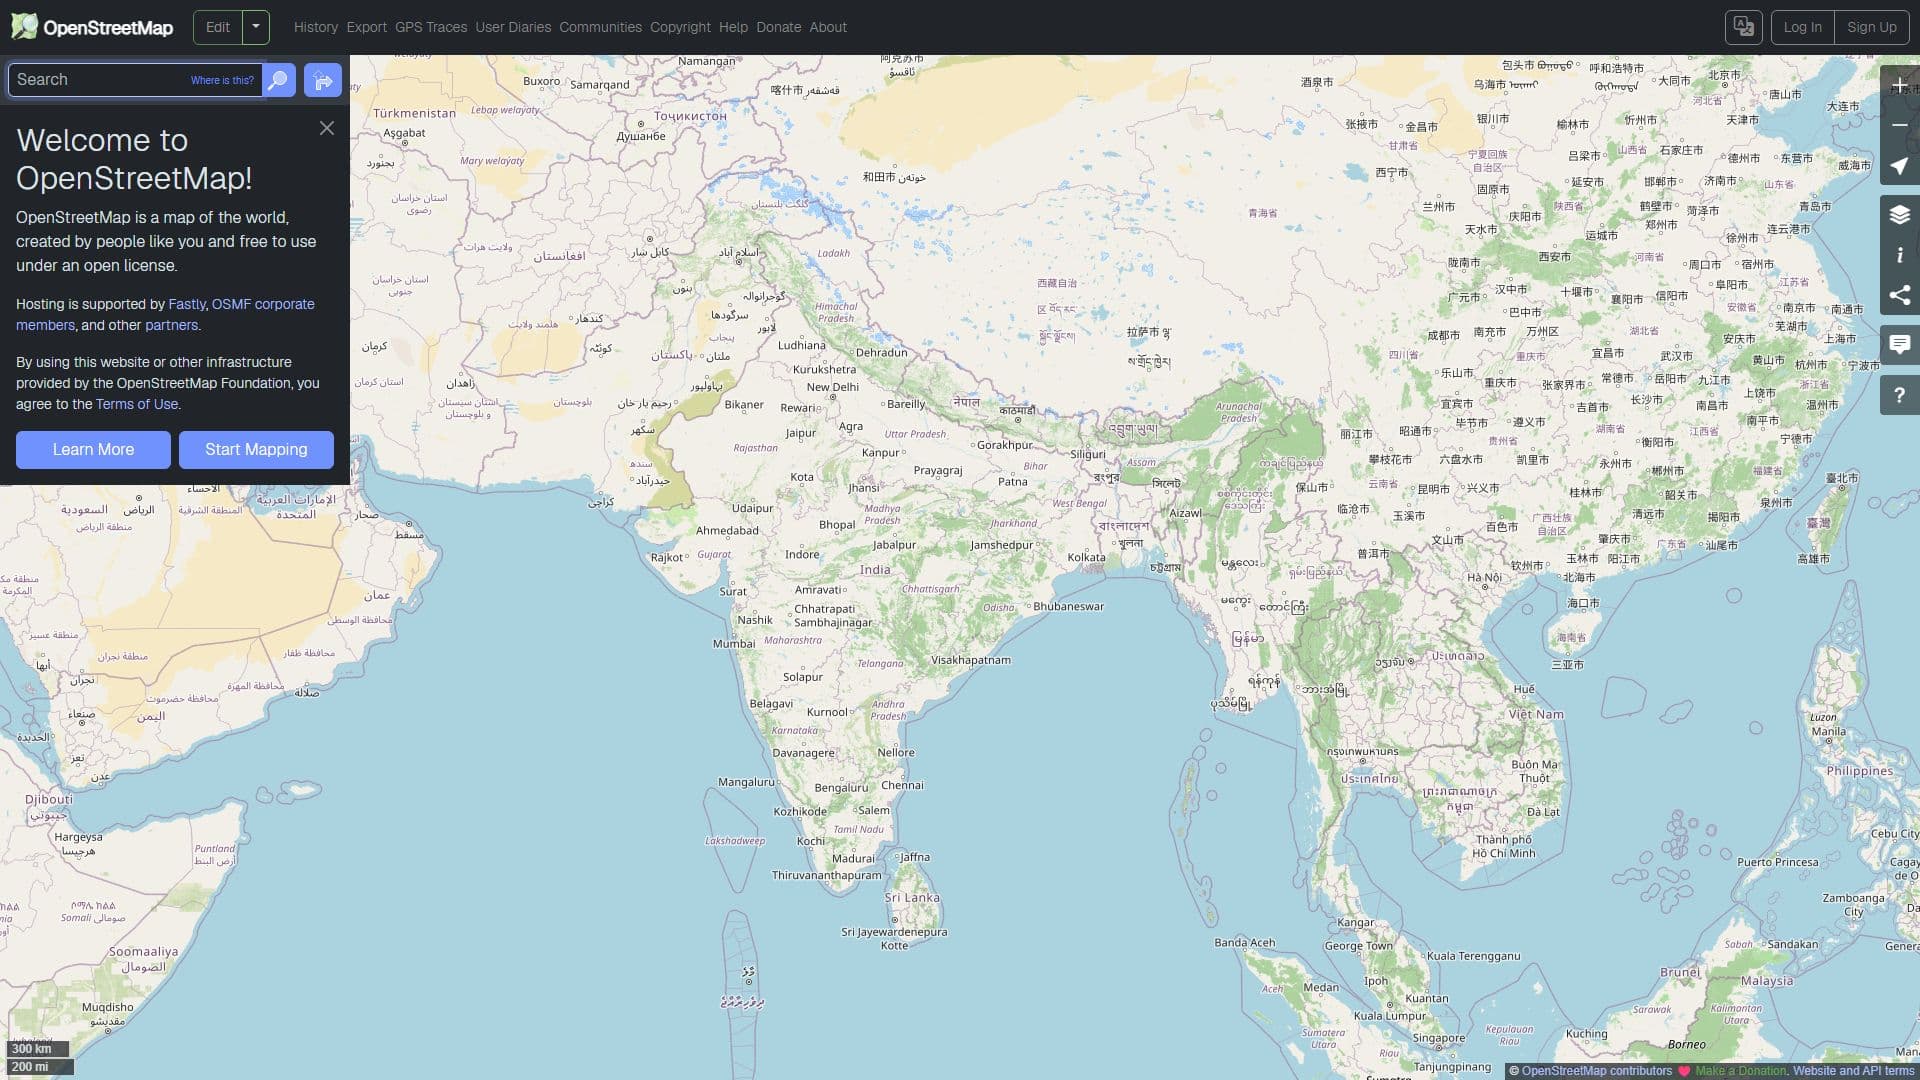Click the Log In button
This screenshot has width=1920, height=1080.
(1802, 27)
